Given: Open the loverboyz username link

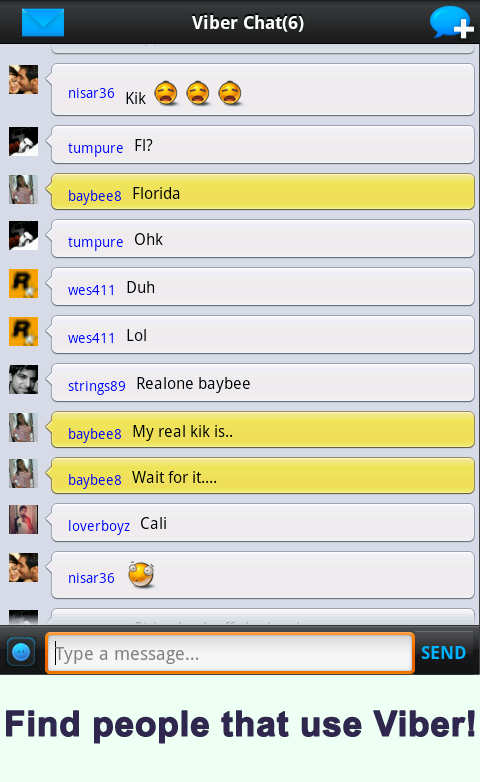Looking at the screenshot, I should pyautogui.click(x=99, y=526).
